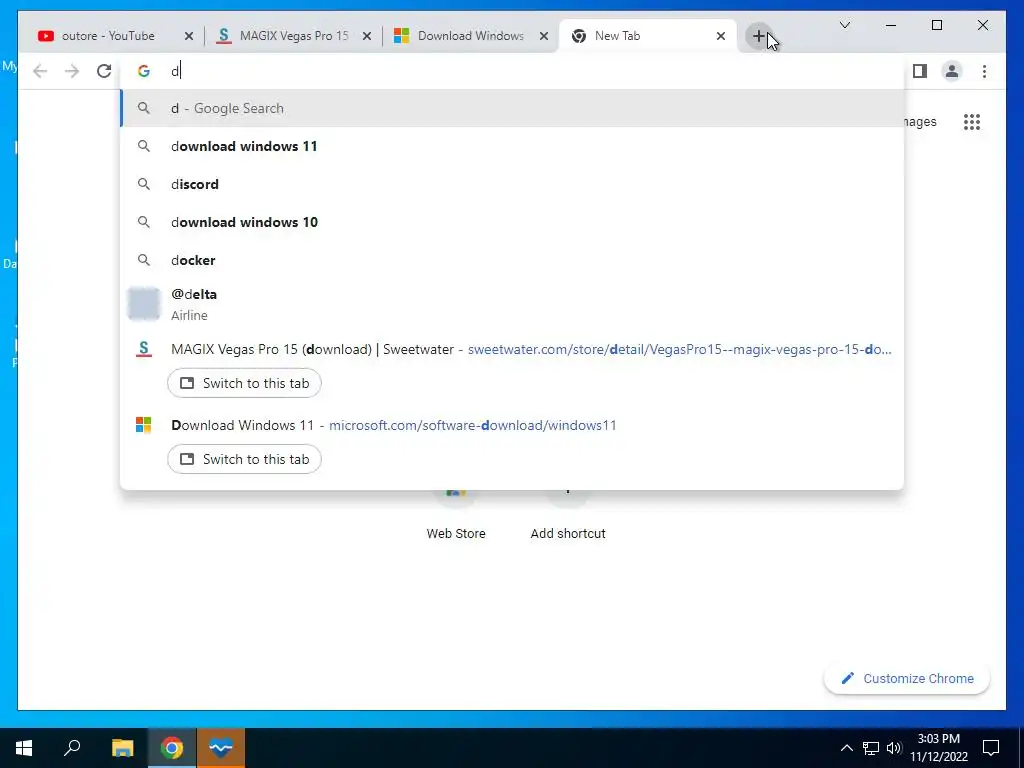This screenshot has width=1024, height=768.
Task: Open the profile avatar menu
Action: pyautogui.click(x=952, y=71)
